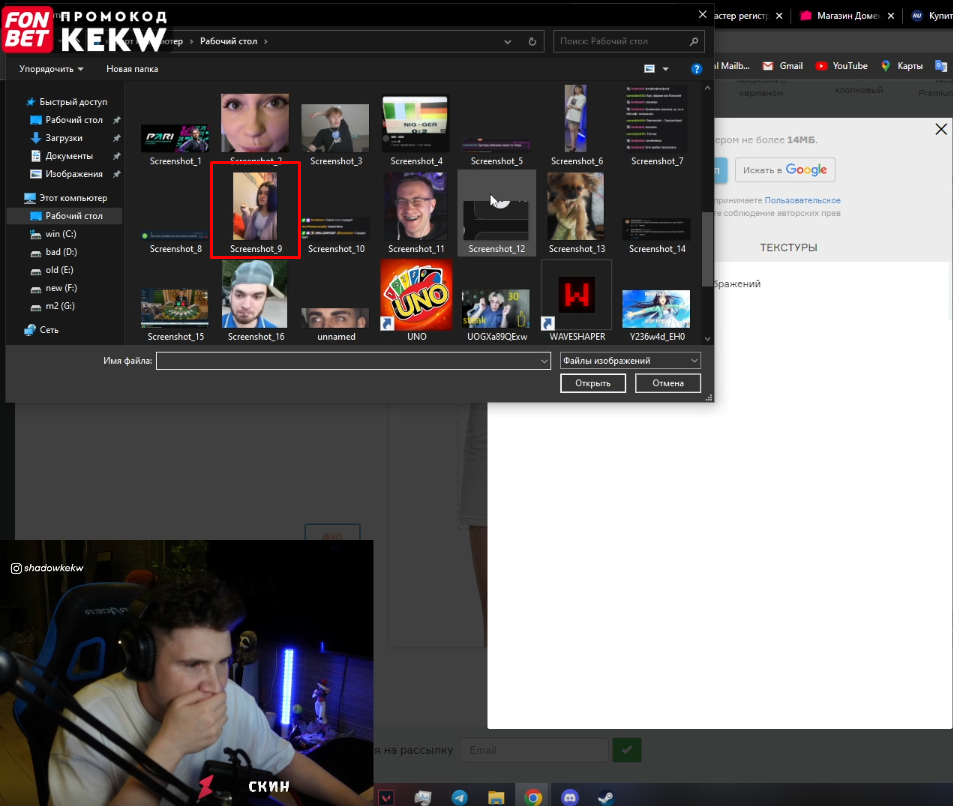Click the Отмена button

668,383
